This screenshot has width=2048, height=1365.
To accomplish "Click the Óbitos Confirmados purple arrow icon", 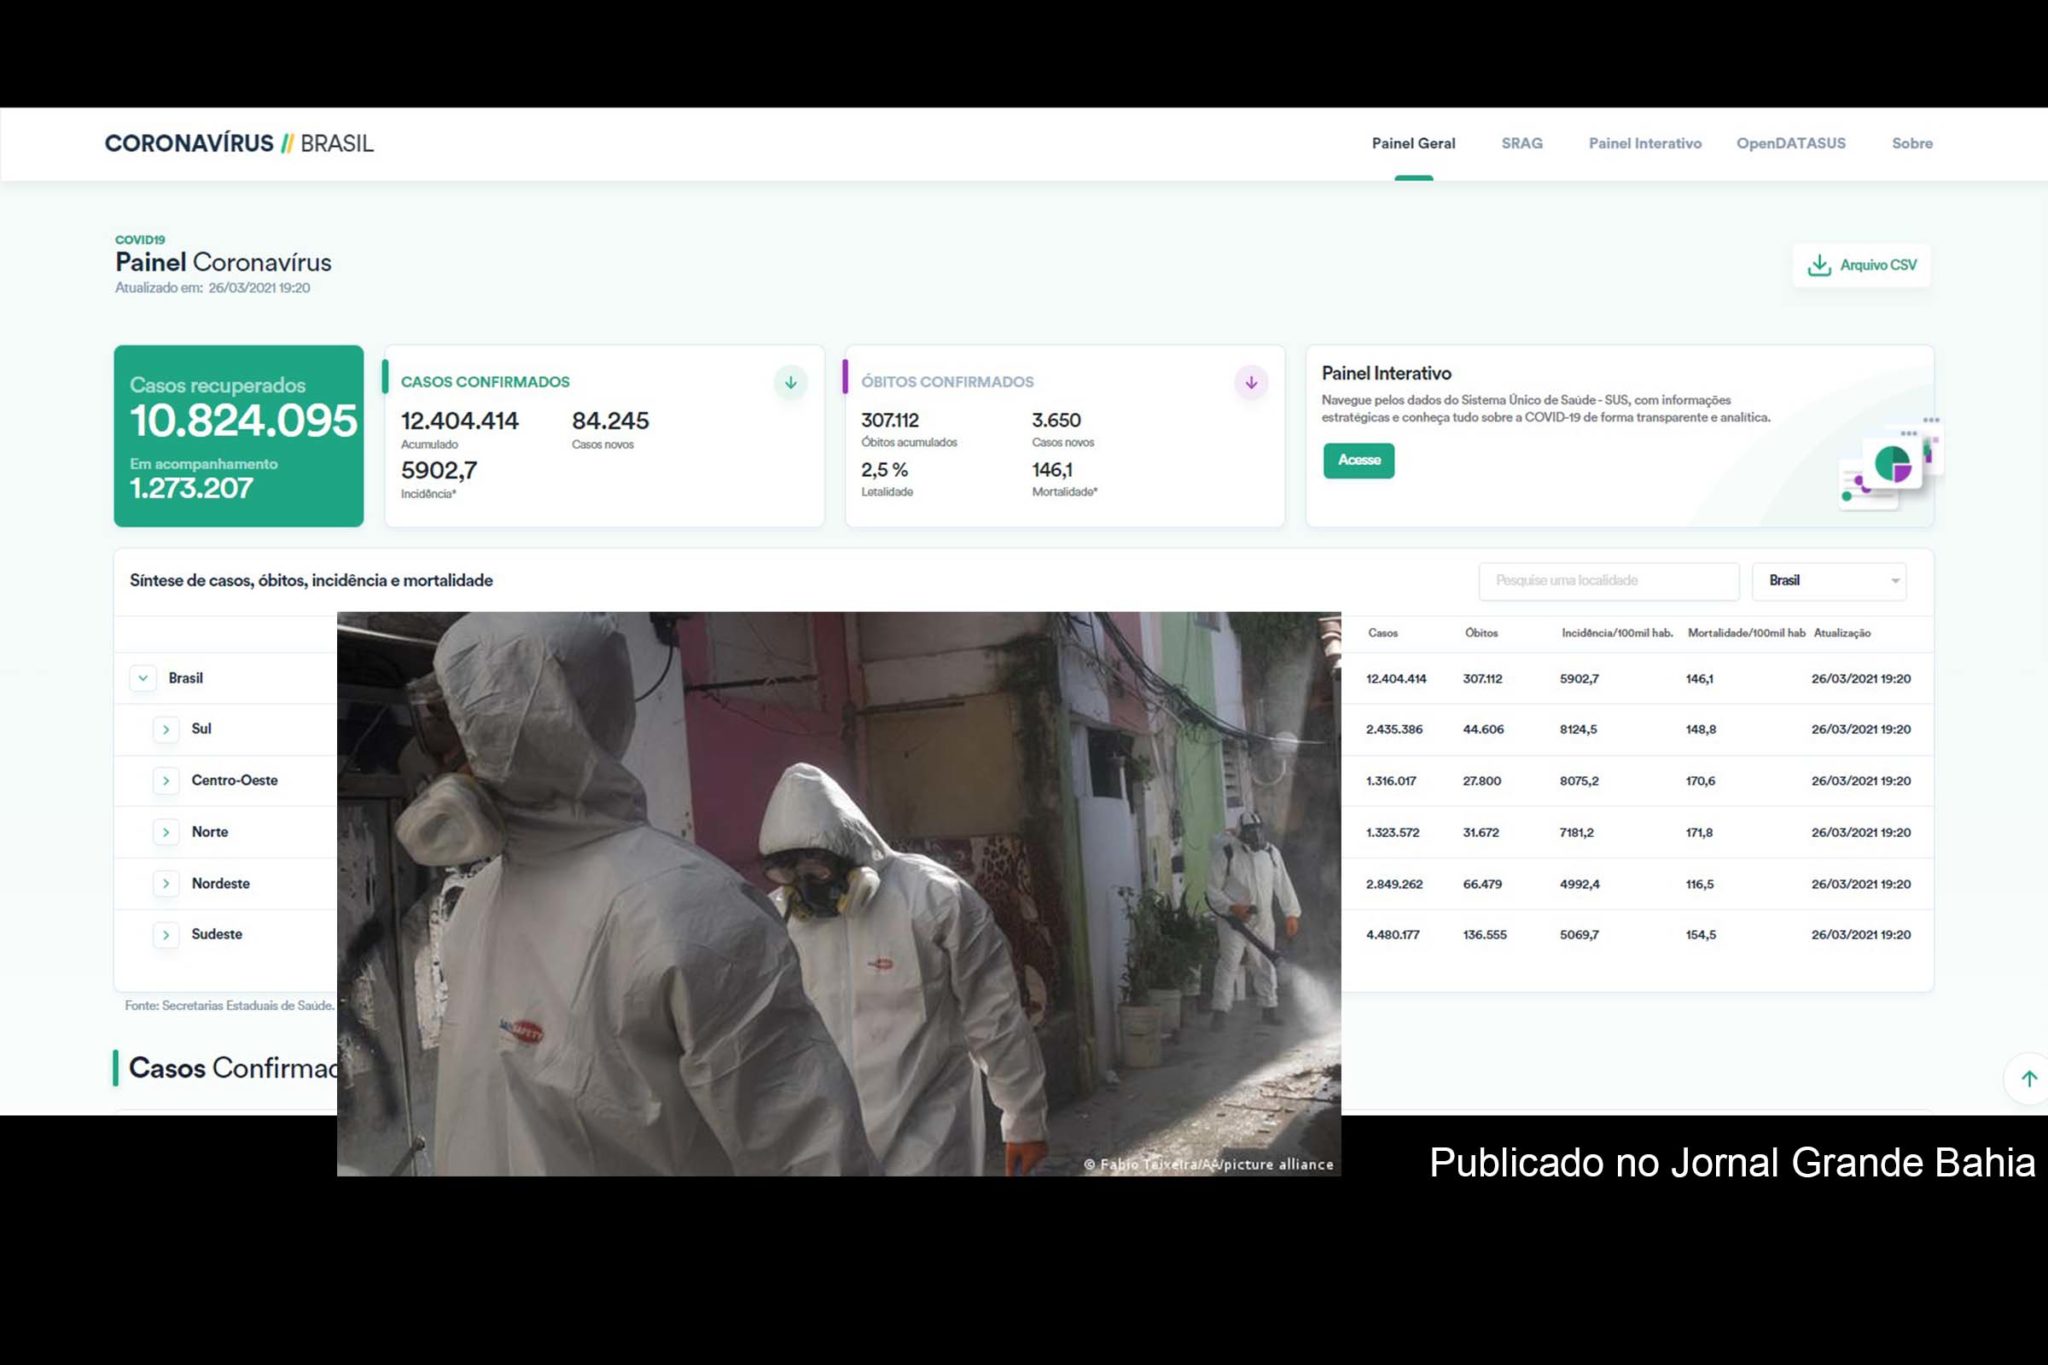I will click(x=1250, y=383).
